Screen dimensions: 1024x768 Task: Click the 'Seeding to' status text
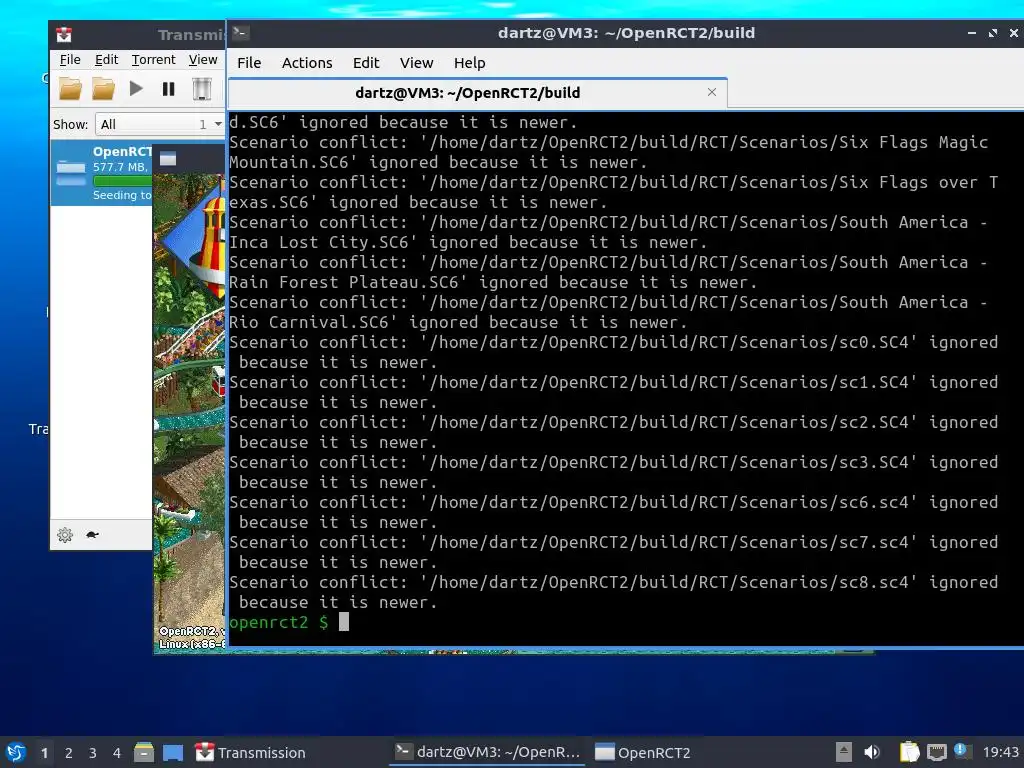(x=122, y=195)
